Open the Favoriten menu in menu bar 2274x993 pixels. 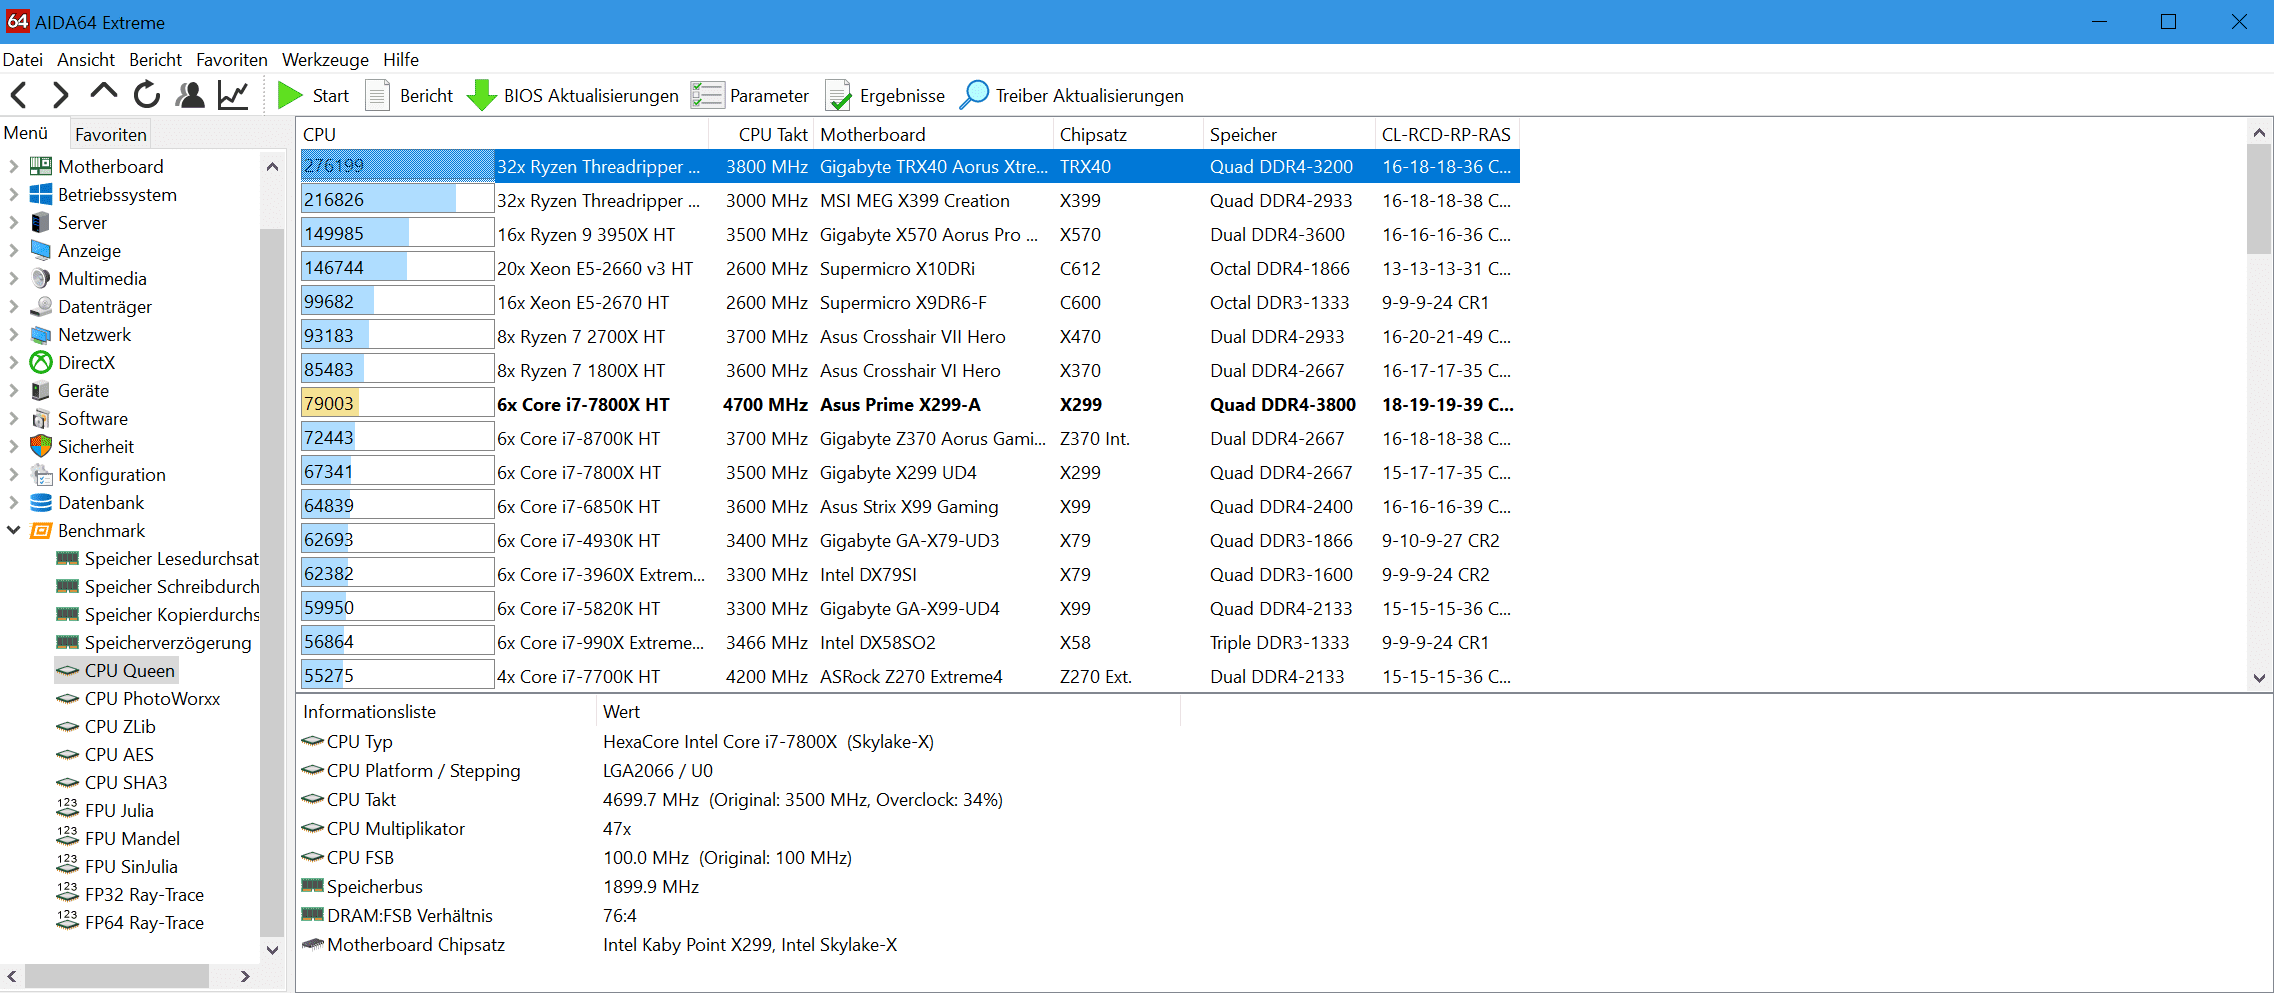pos(232,59)
